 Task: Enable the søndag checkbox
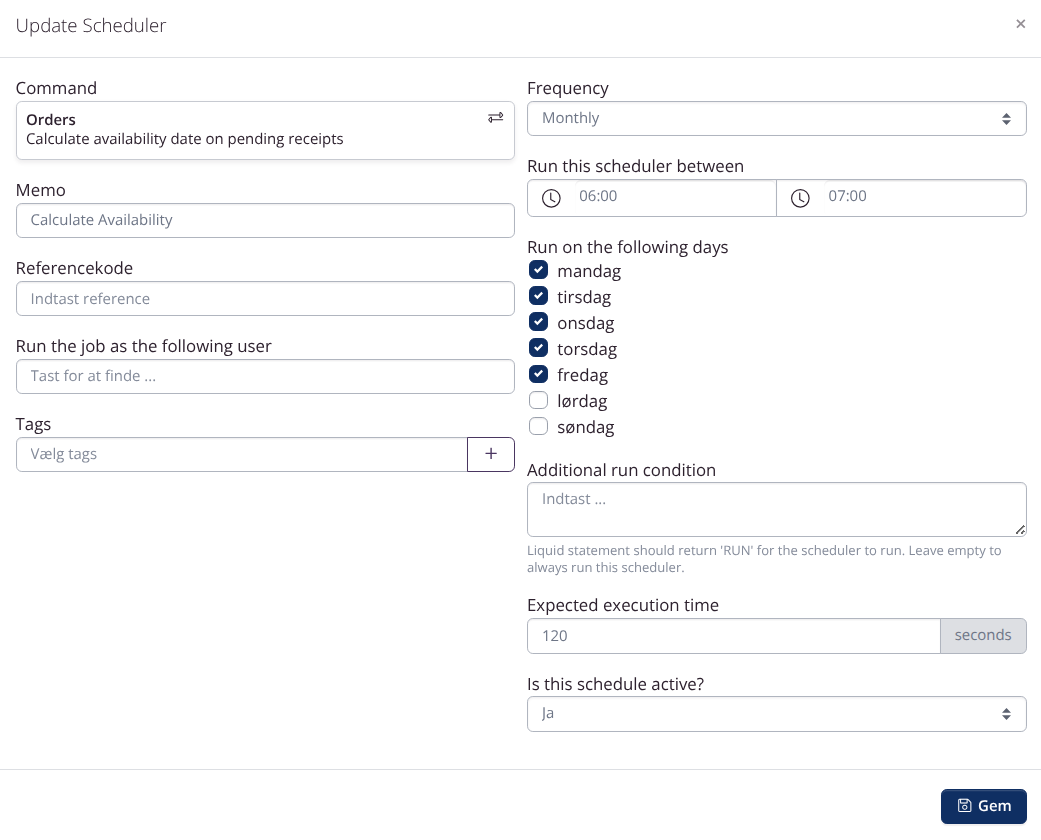538,426
